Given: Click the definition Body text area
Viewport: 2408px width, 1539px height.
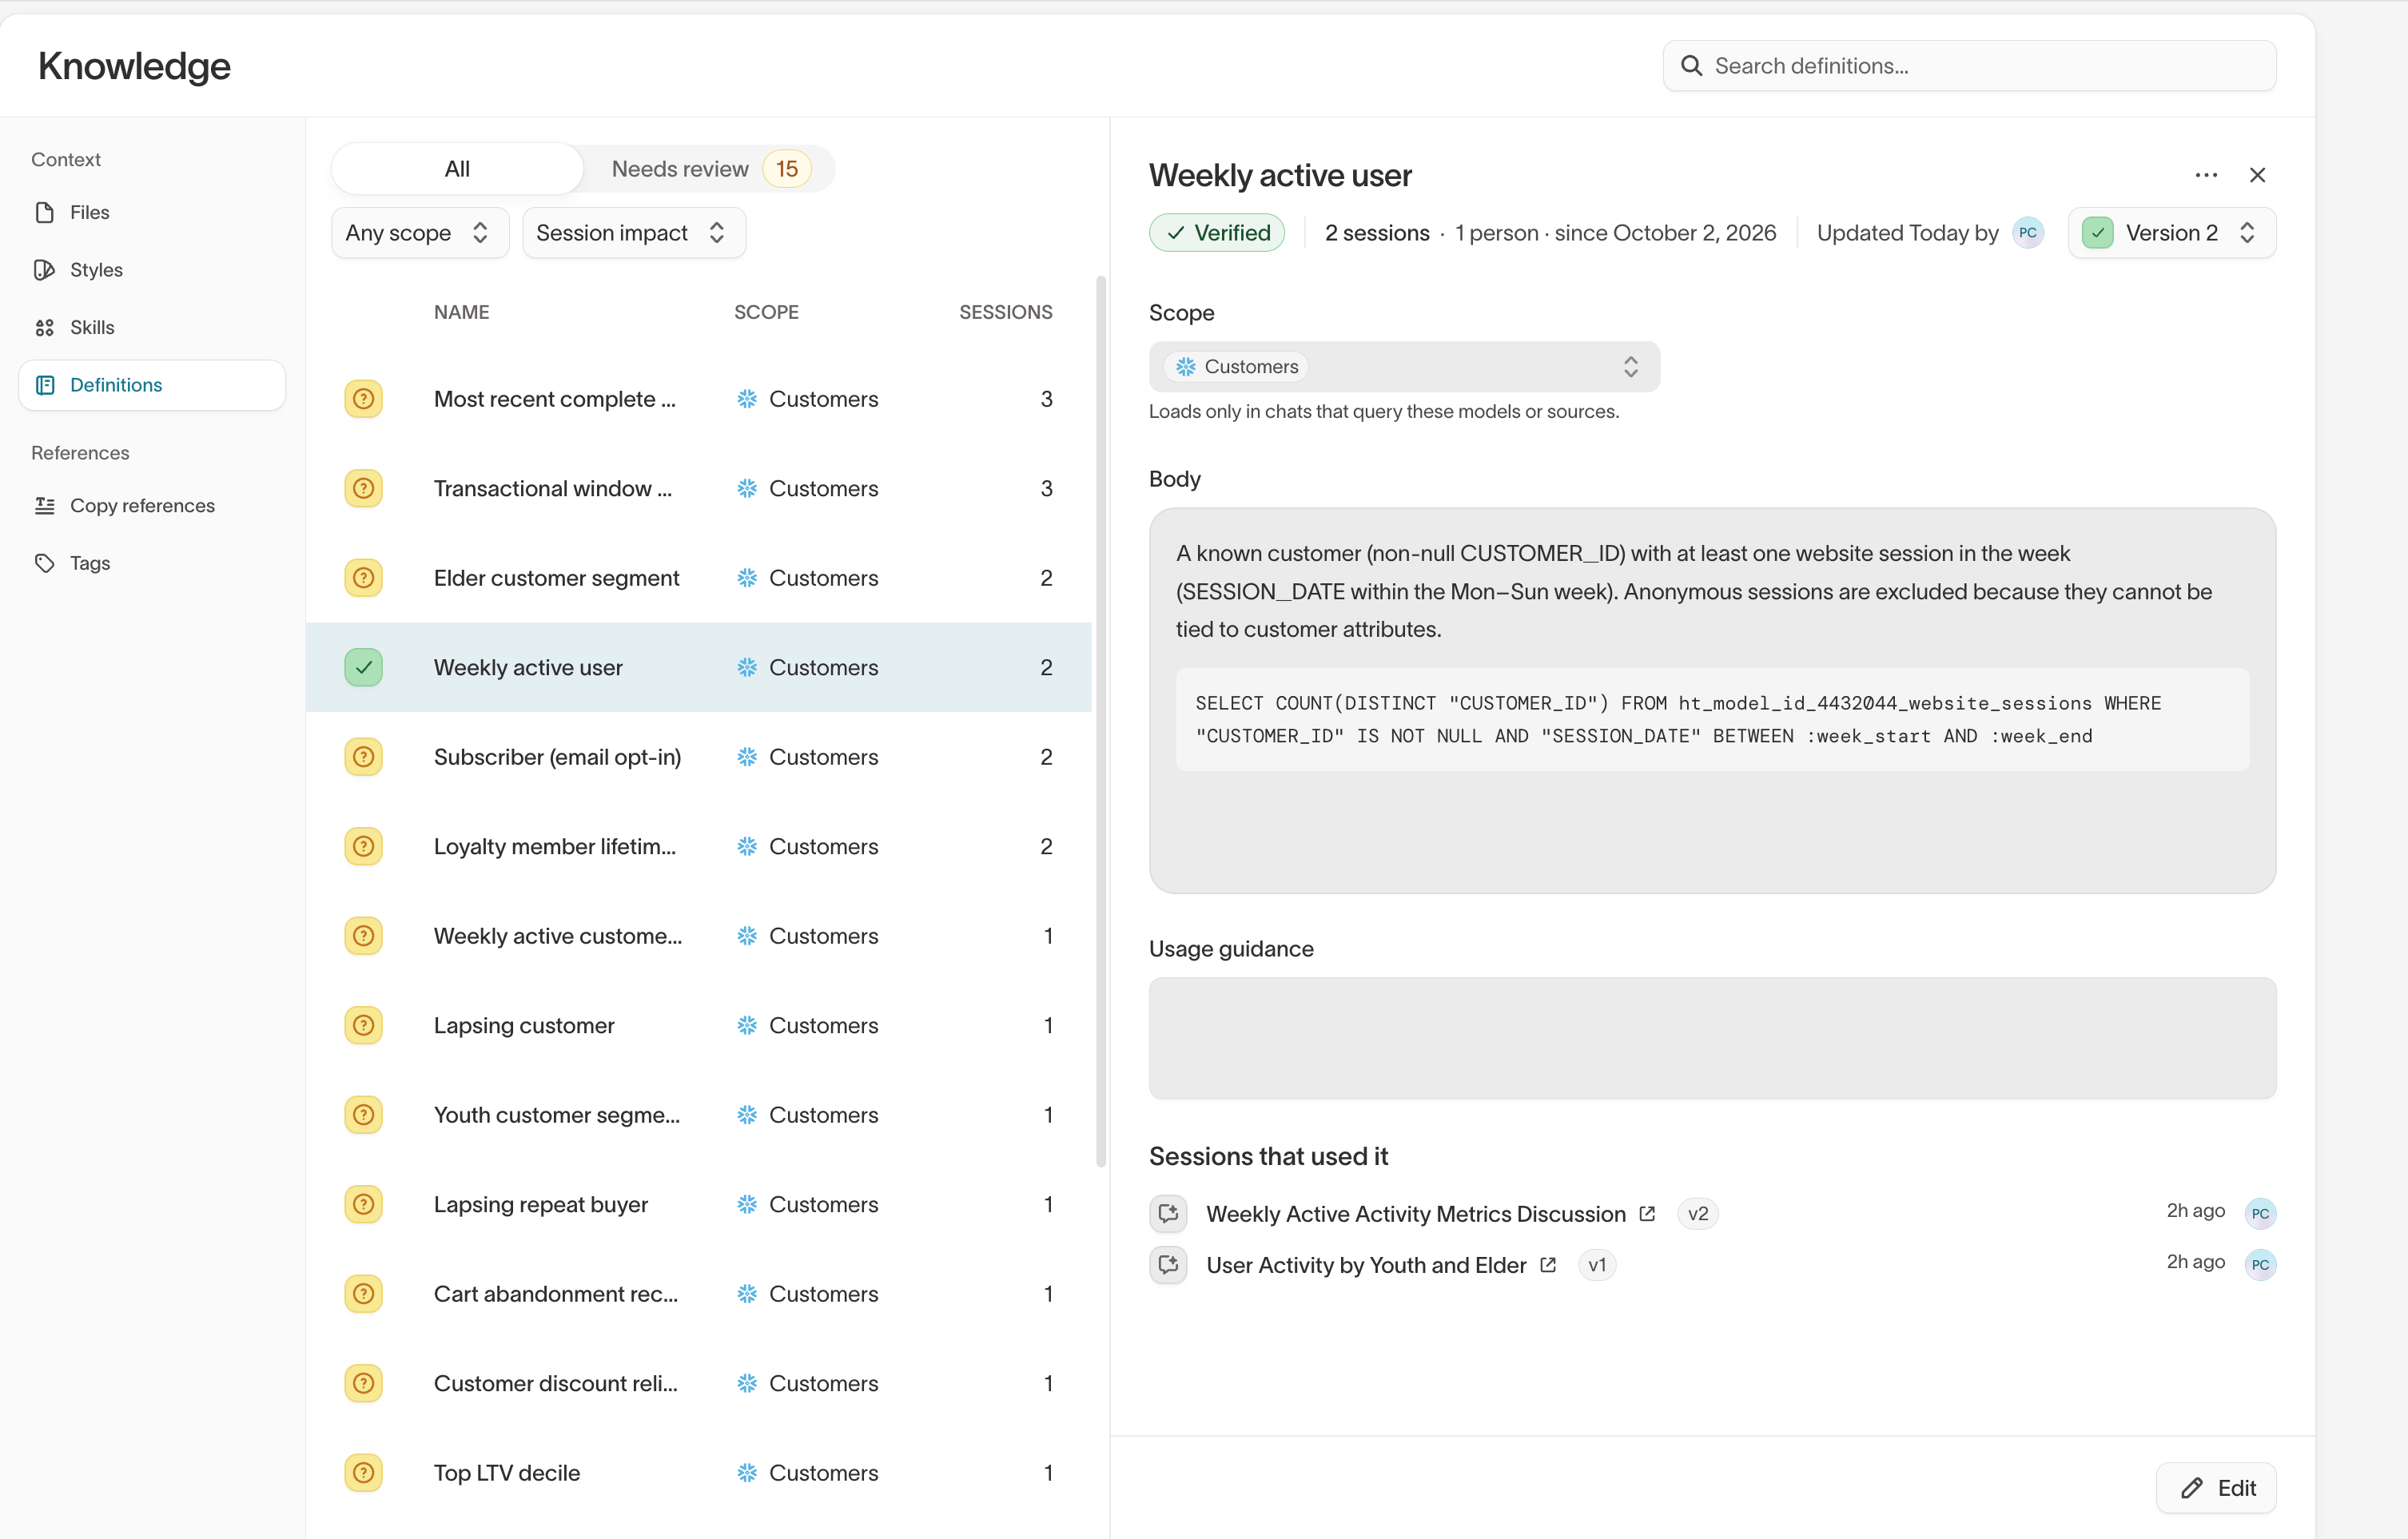Looking at the screenshot, I should click(1712, 701).
